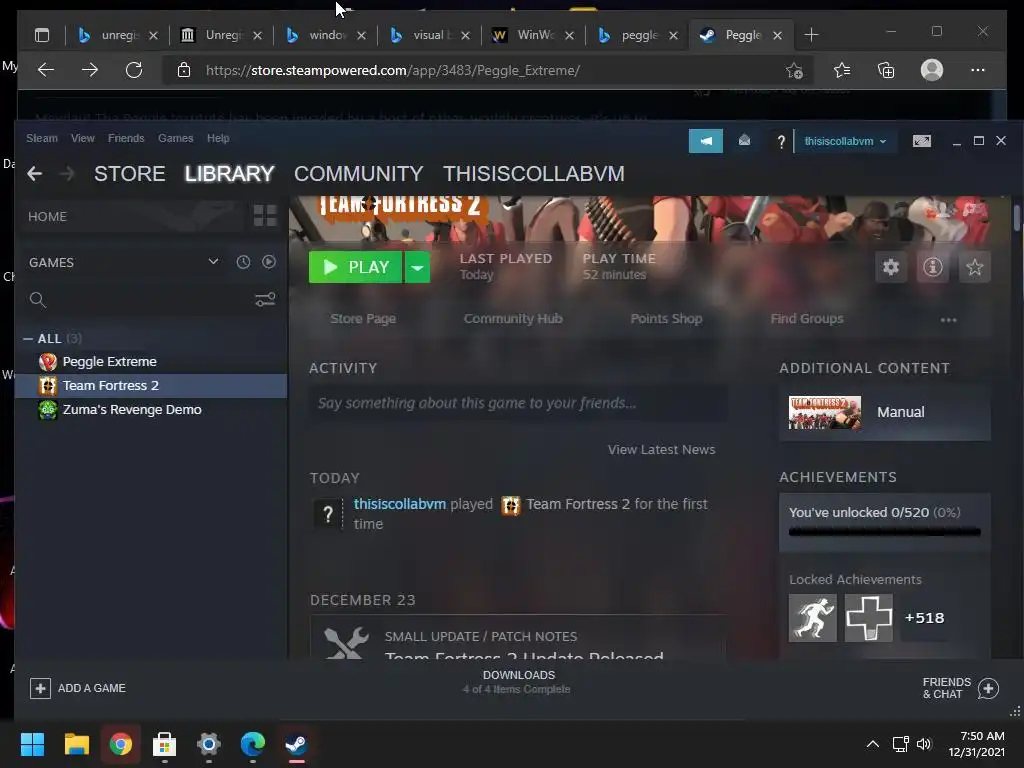Image resolution: width=1024 pixels, height=768 pixels.
Task: Switch to the COMMUNITY tab
Action: pos(359,174)
